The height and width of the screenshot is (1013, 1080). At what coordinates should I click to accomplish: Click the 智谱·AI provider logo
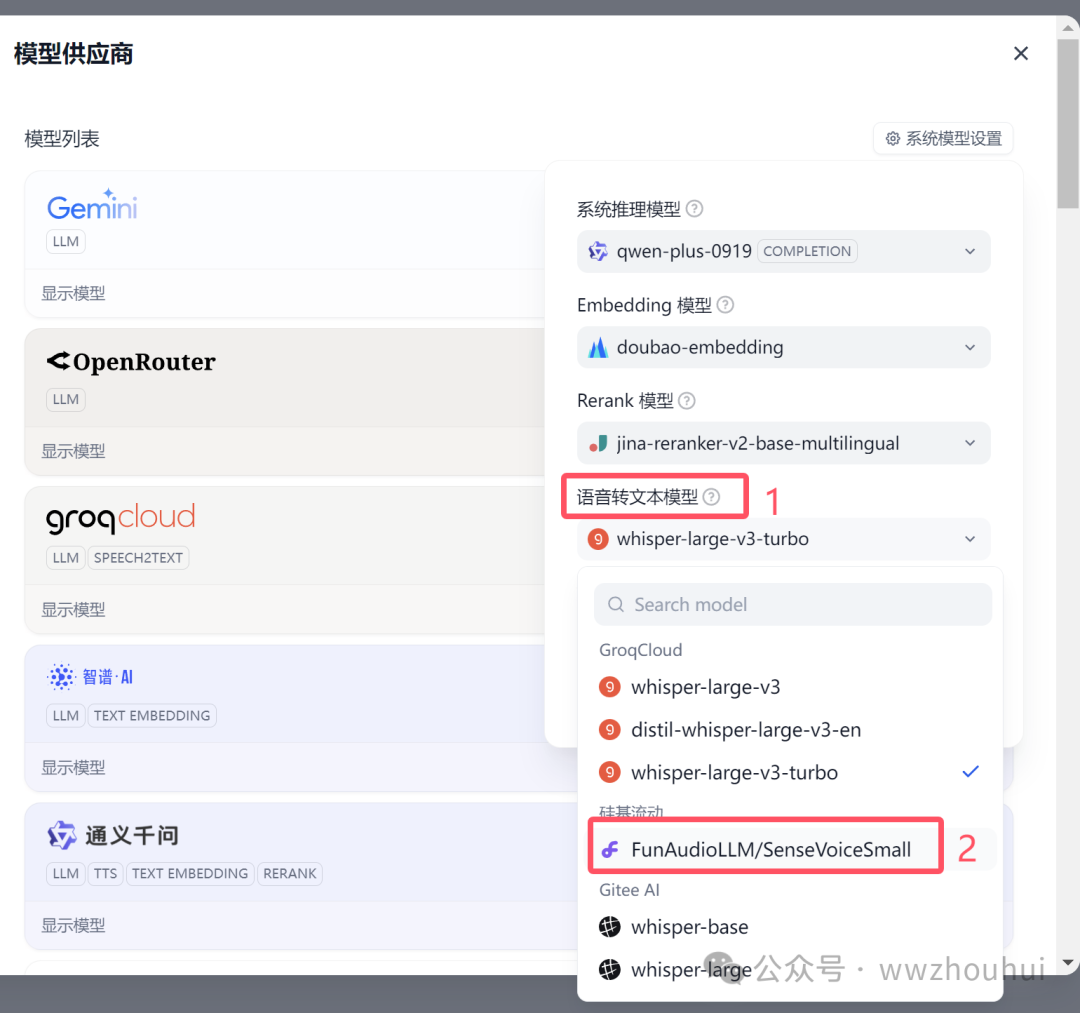pyautogui.click(x=90, y=677)
